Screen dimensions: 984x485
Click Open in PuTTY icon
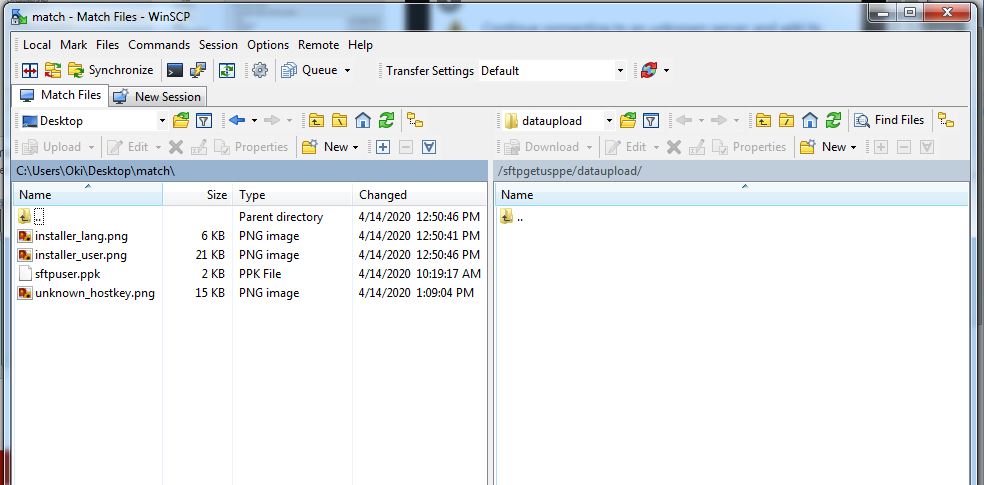point(198,71)
